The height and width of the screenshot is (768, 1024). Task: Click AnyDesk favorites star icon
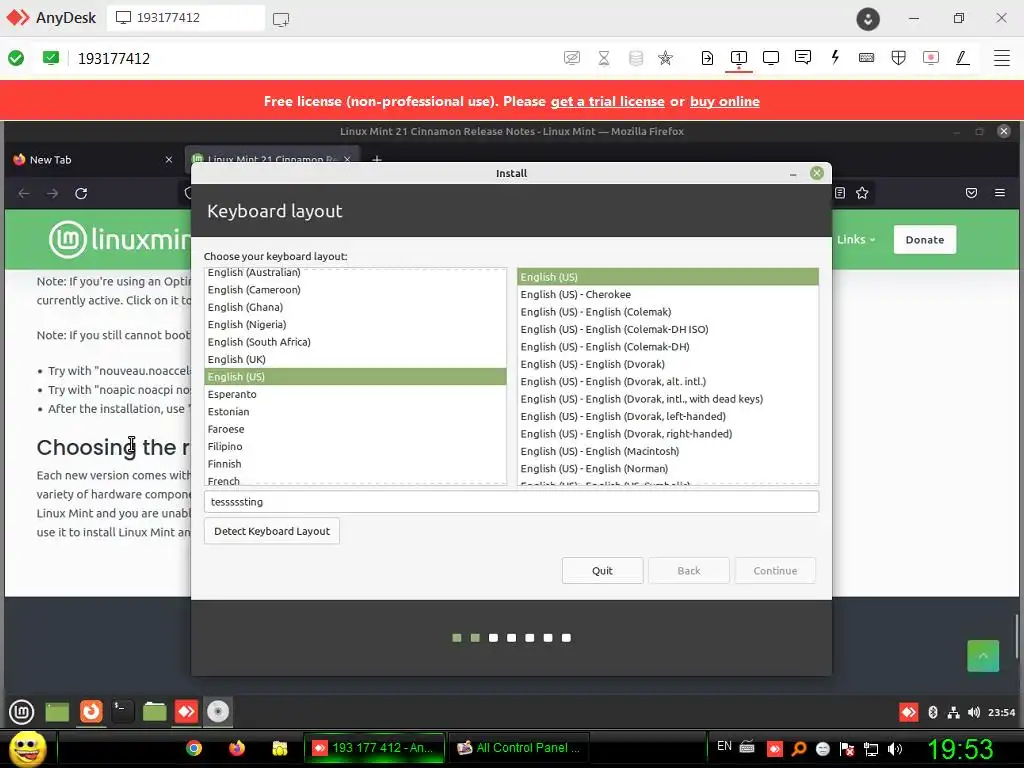click(x=665, y=58)
